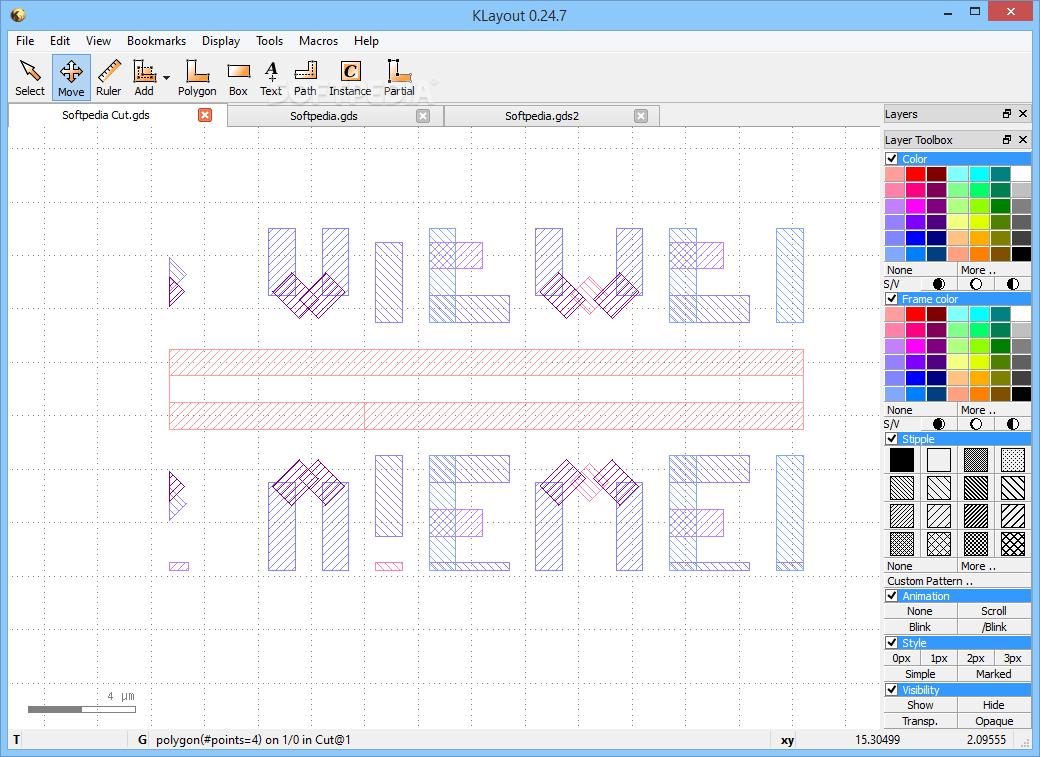Viewport: 1040px width, 757px height.
Task: Open the Add tool dropdown arrow
Action: click(166, 78)
